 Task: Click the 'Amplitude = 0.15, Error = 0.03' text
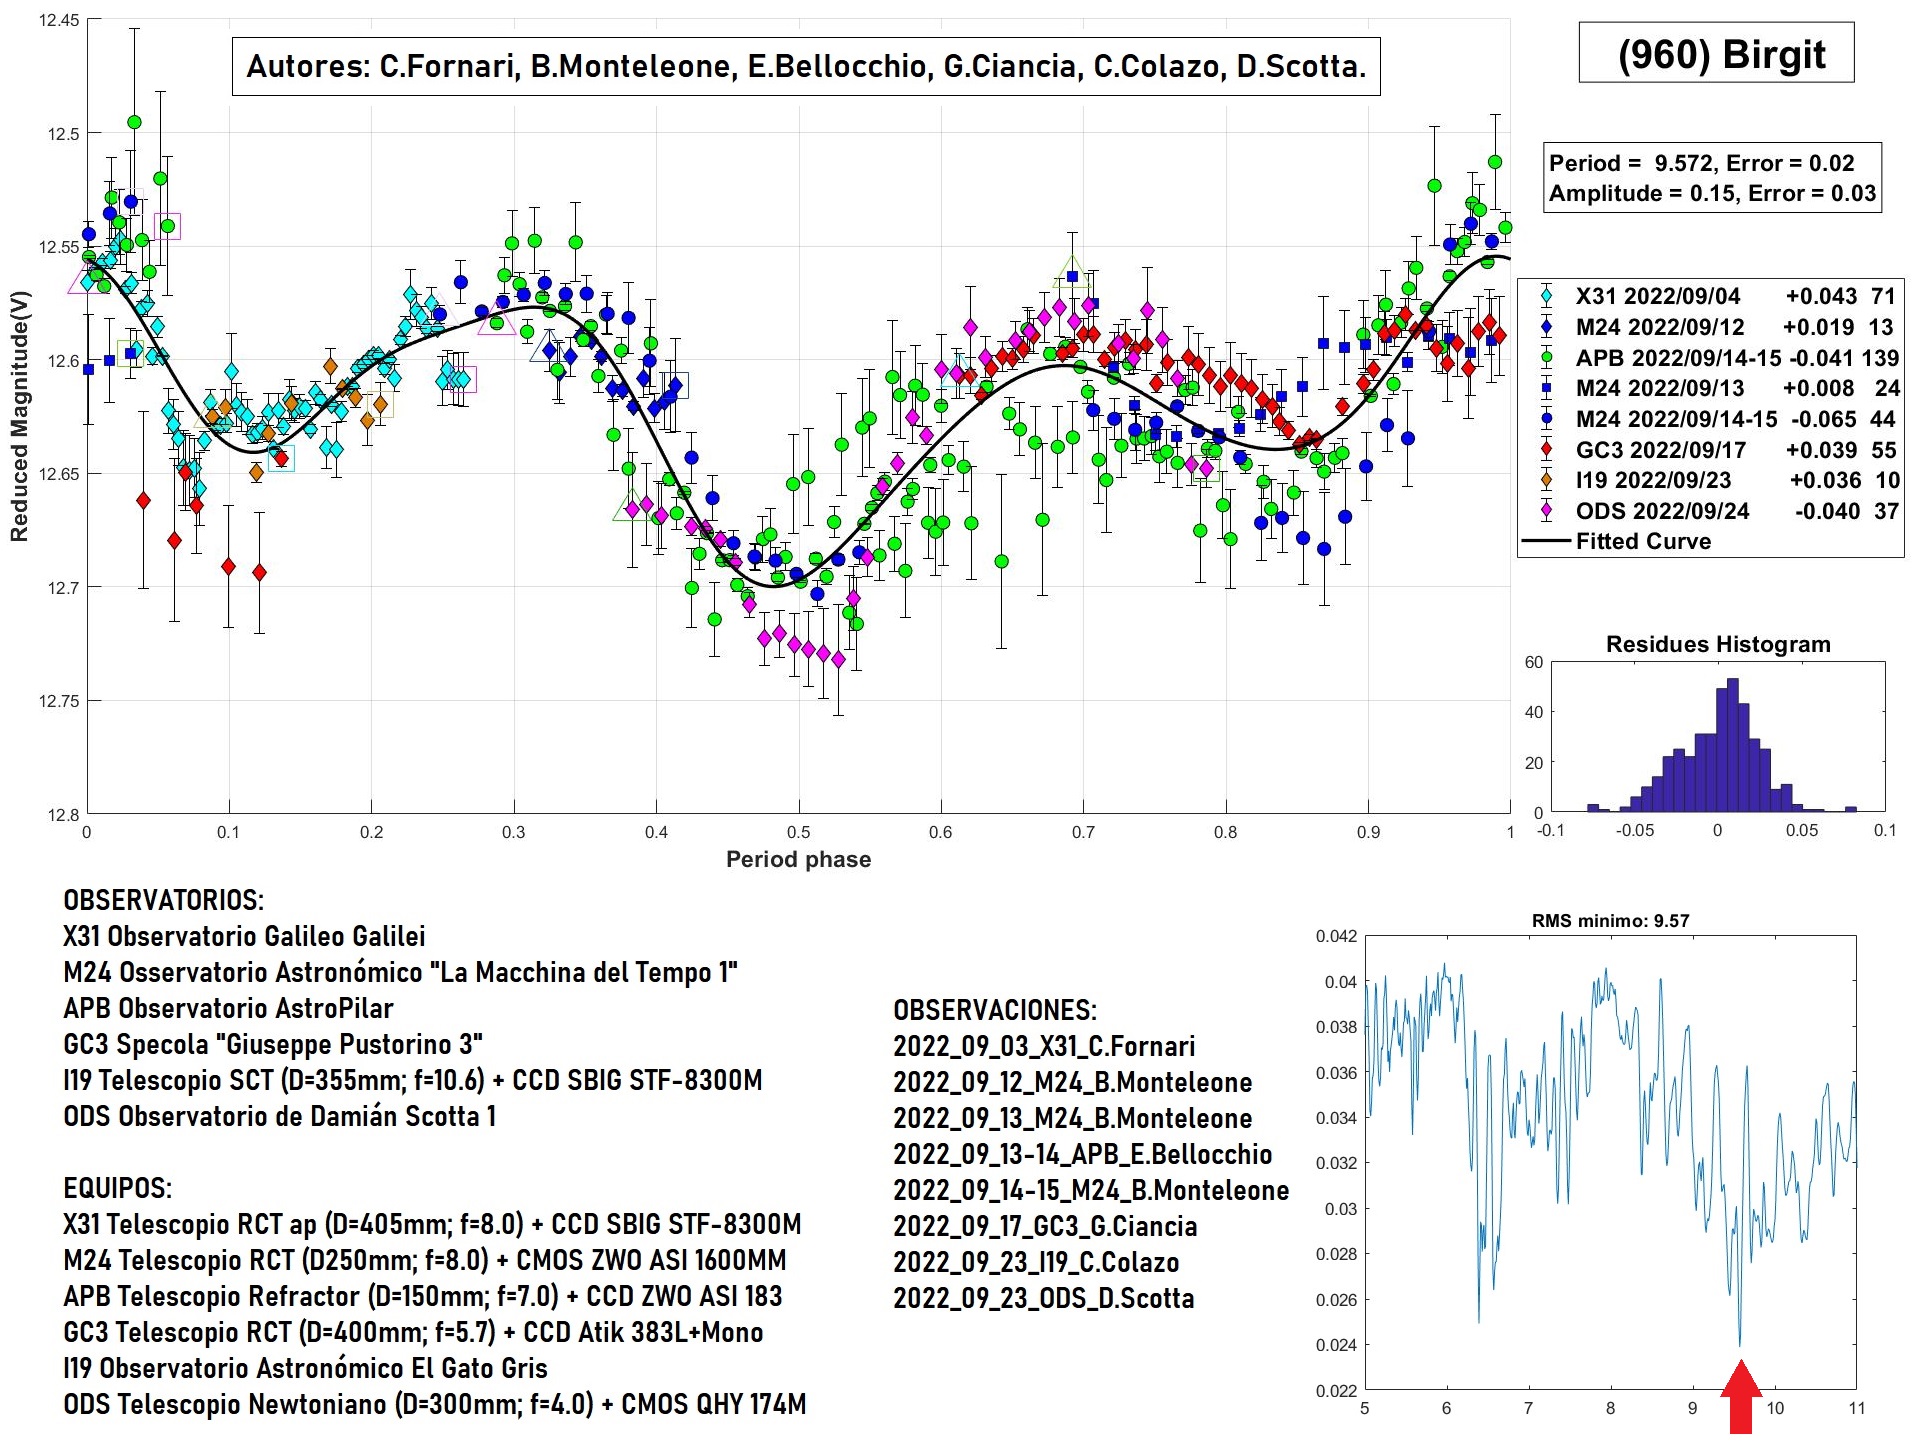pyautogui.click(x=1713, y=193)
